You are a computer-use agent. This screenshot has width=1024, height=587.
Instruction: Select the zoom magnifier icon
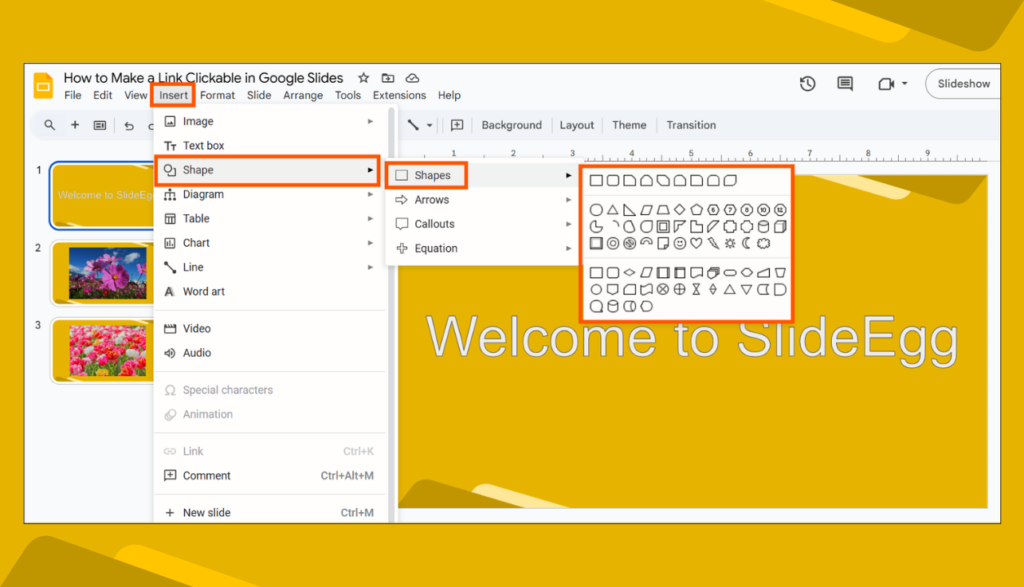[49, 125]
